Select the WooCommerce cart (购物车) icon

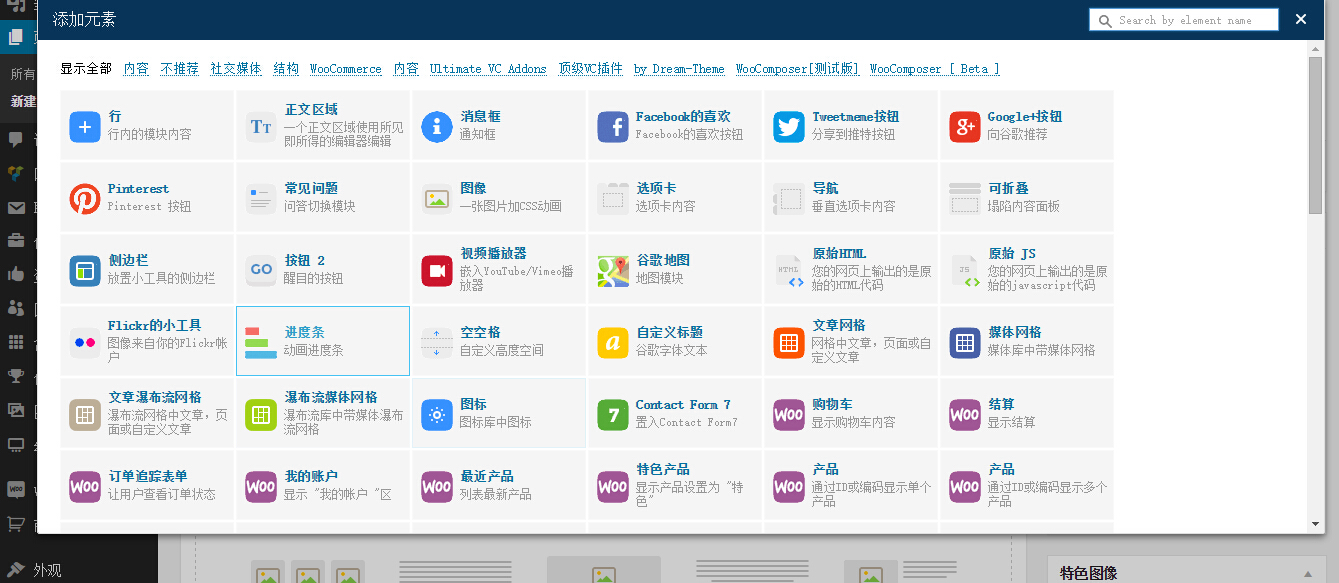[789, 415]
